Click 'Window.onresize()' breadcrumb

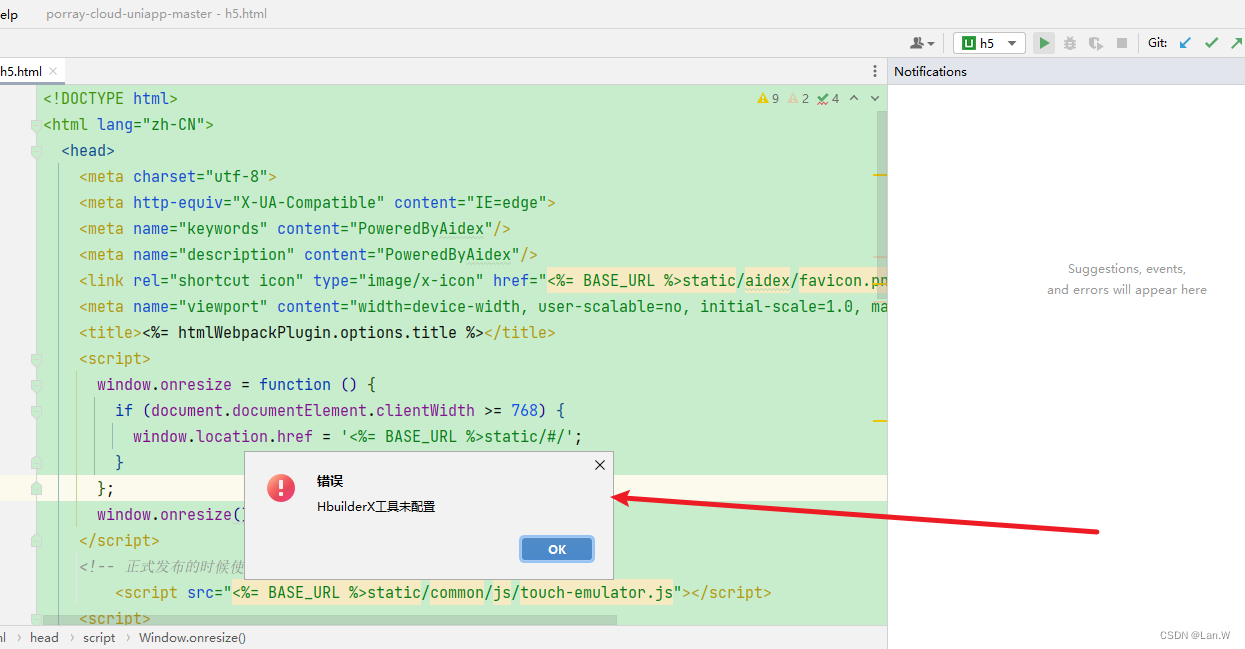[192, 637]
